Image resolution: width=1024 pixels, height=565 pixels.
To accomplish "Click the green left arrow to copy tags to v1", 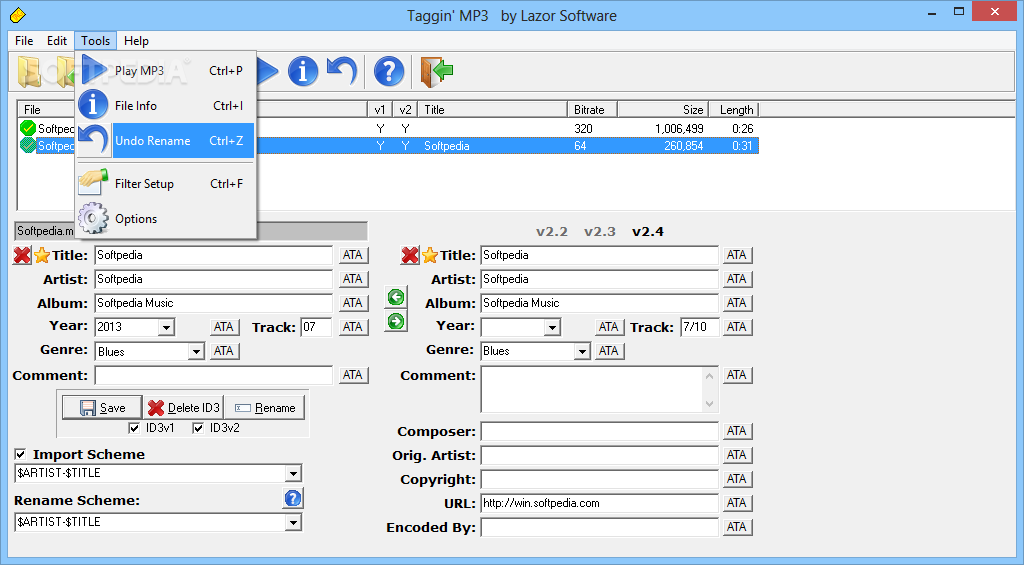I will pos(396,297).
